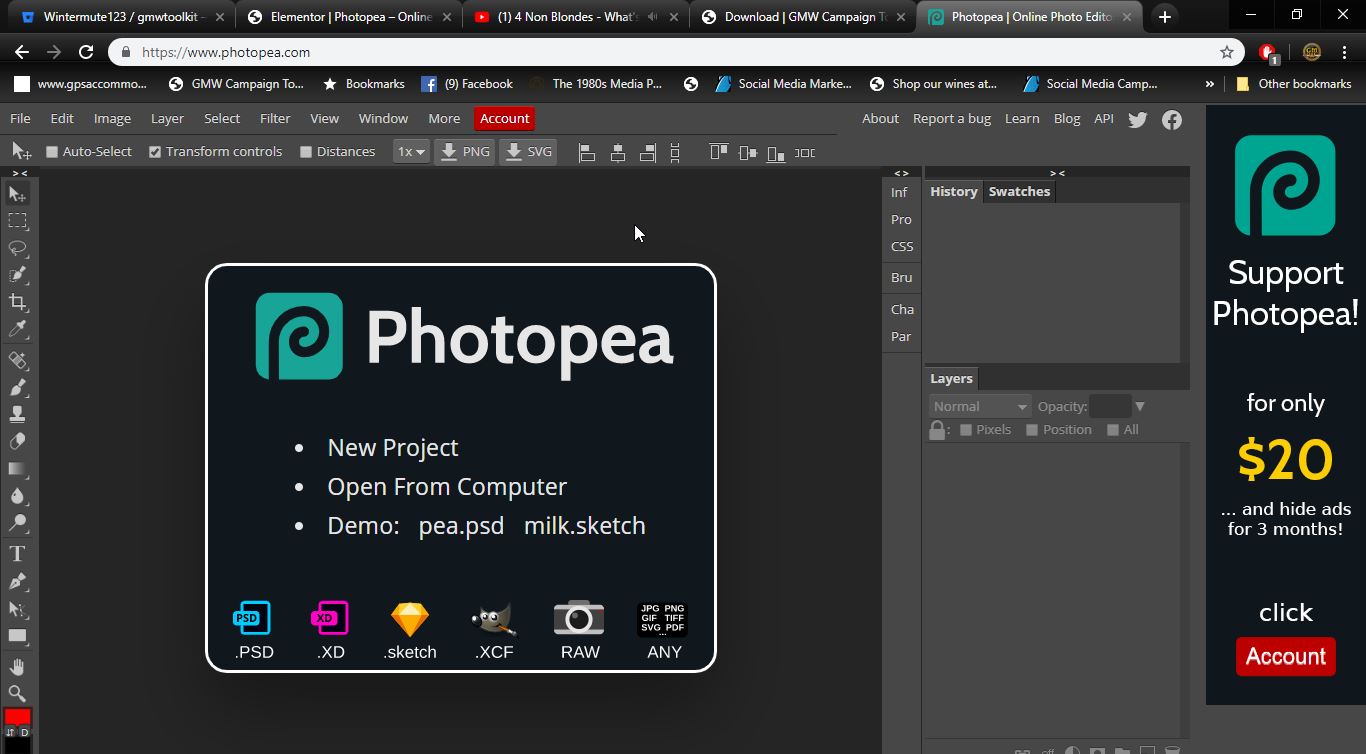Click the Opacity input field
Viewport: 1366px width, 754px height.
(1110, 406)
